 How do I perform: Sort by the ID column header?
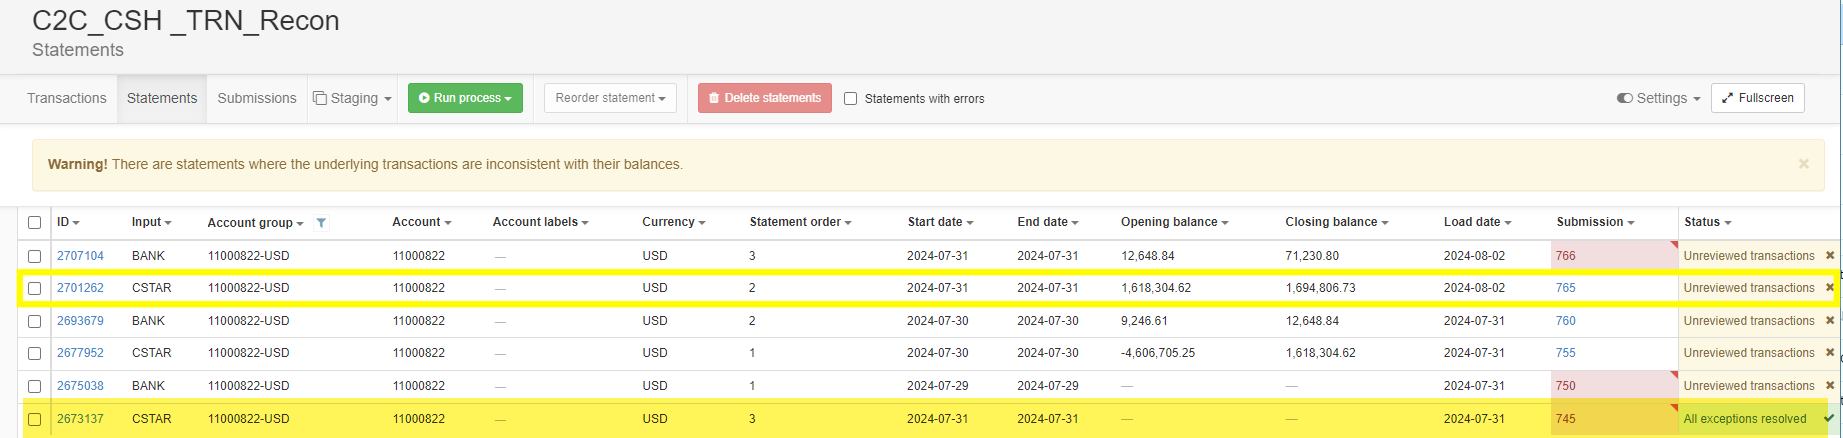(68, 222)
